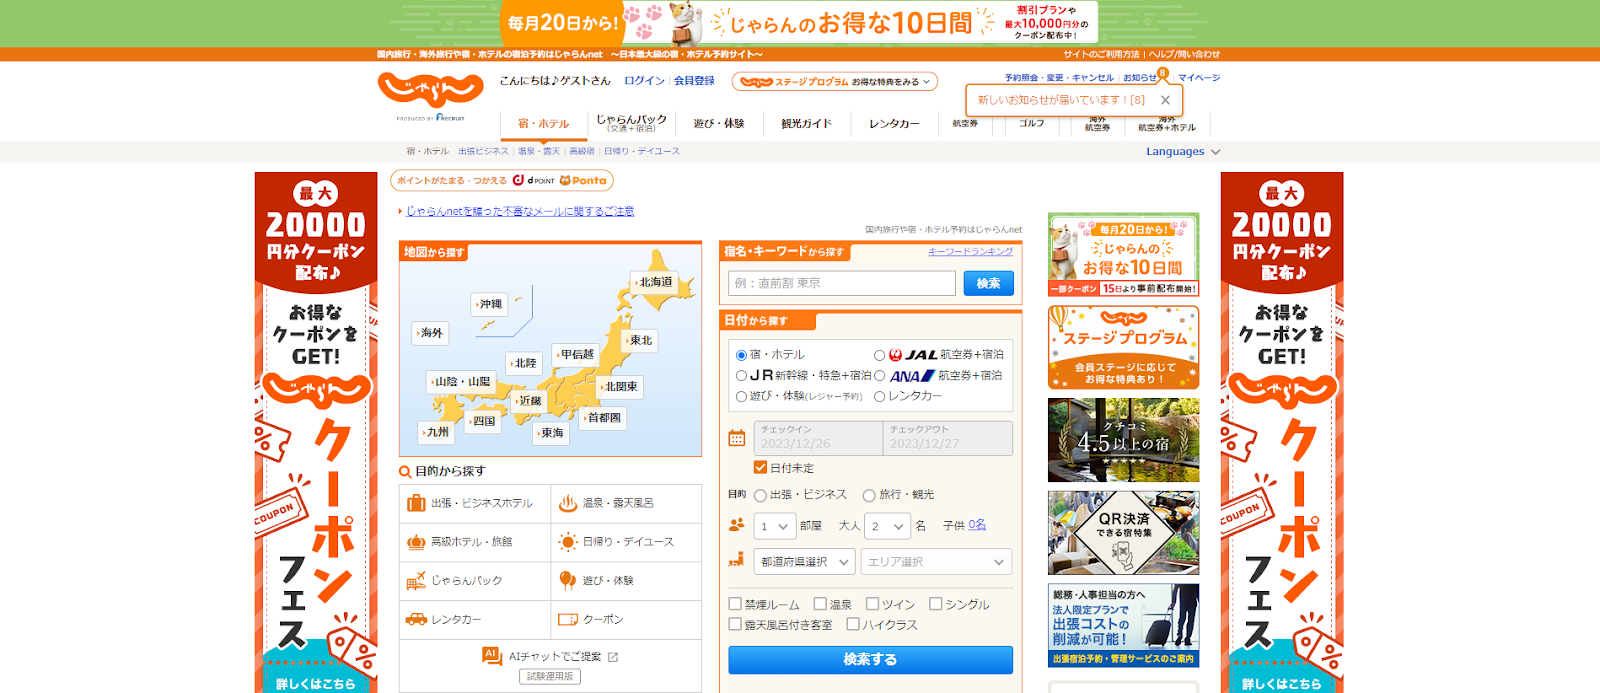The image size is (1600, 693).
Task: Select the レンタカー radio option
Action: click(x=880, y=396)
